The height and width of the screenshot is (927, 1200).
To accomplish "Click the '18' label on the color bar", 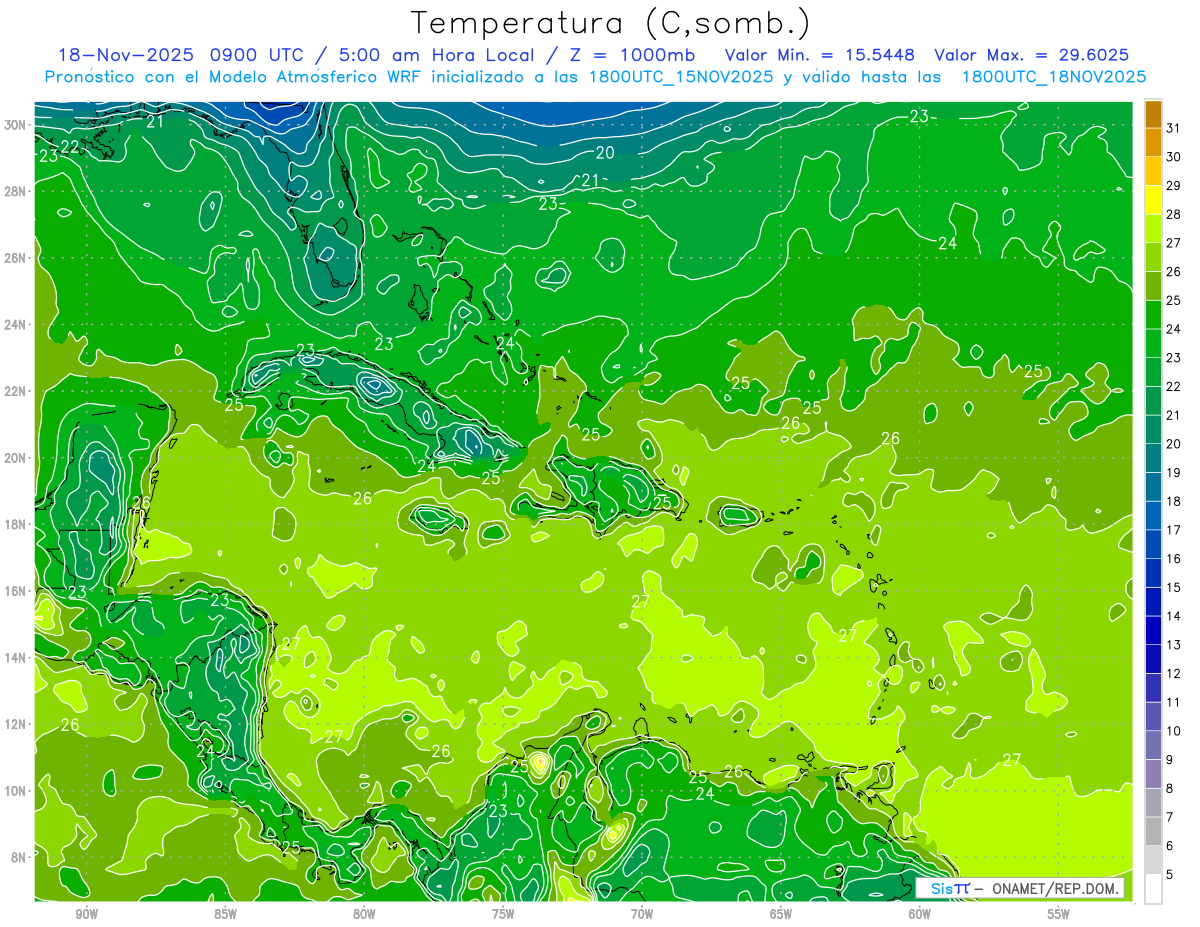I will click(x=1174, y=501).
